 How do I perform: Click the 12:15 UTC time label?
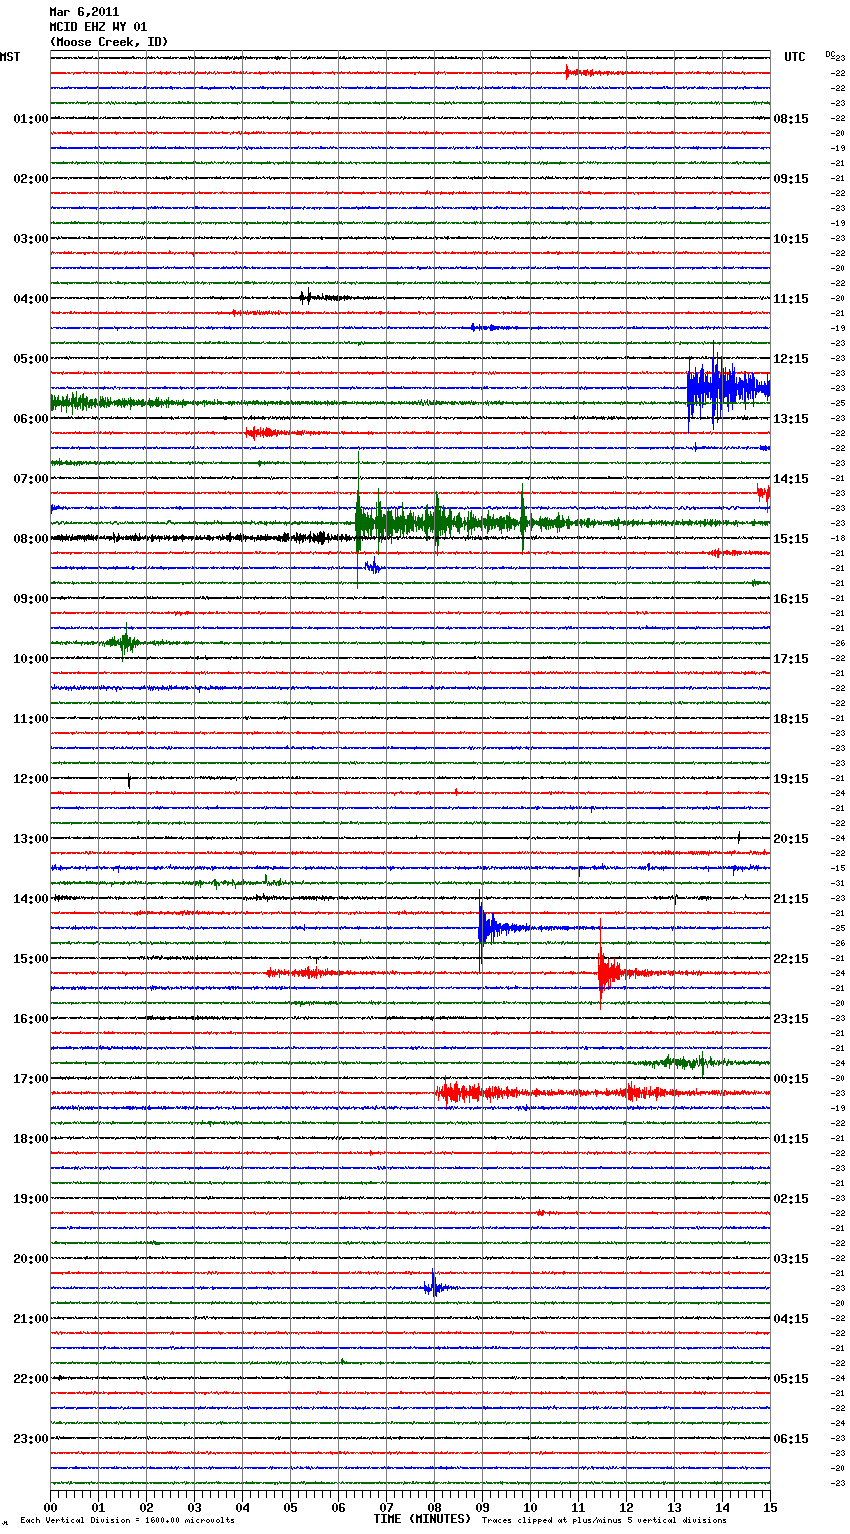(x=791, y=359)
